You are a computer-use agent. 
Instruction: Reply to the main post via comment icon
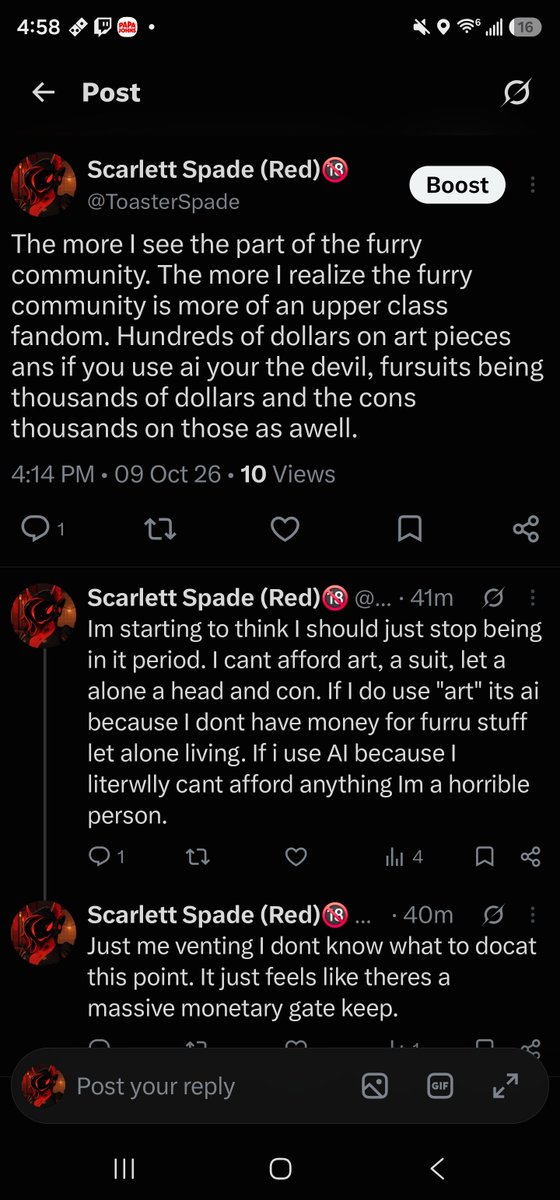[36, 529]
